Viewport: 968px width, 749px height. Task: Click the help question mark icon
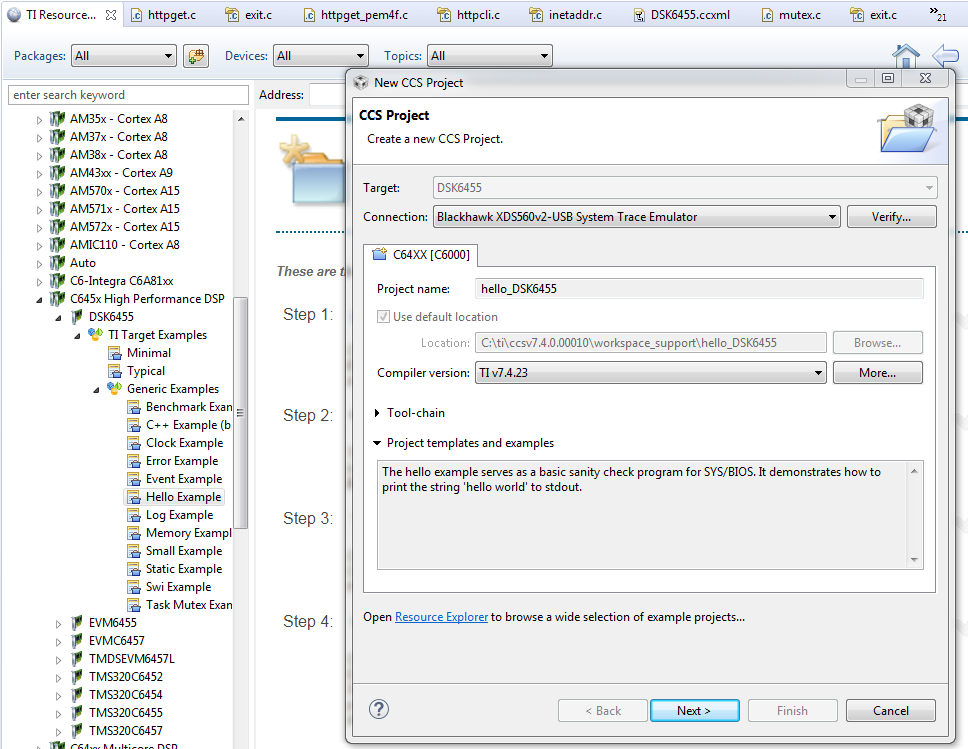click(378, 709)
